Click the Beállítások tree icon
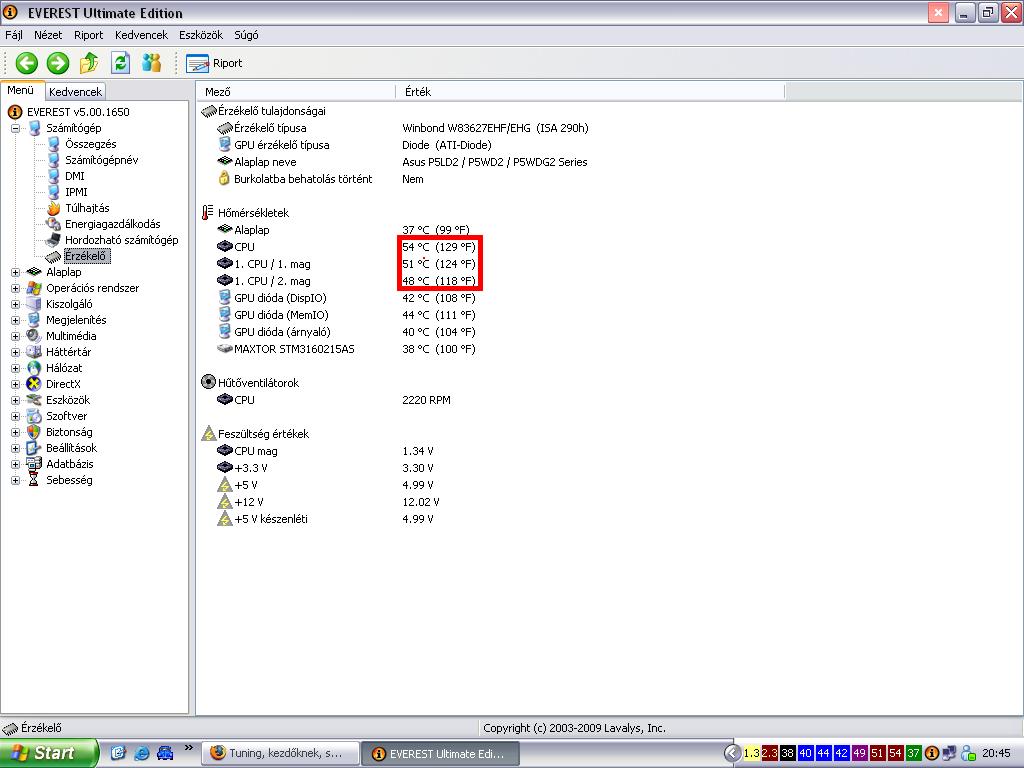This screenshot has height=768, width=1024. point(34,448)
